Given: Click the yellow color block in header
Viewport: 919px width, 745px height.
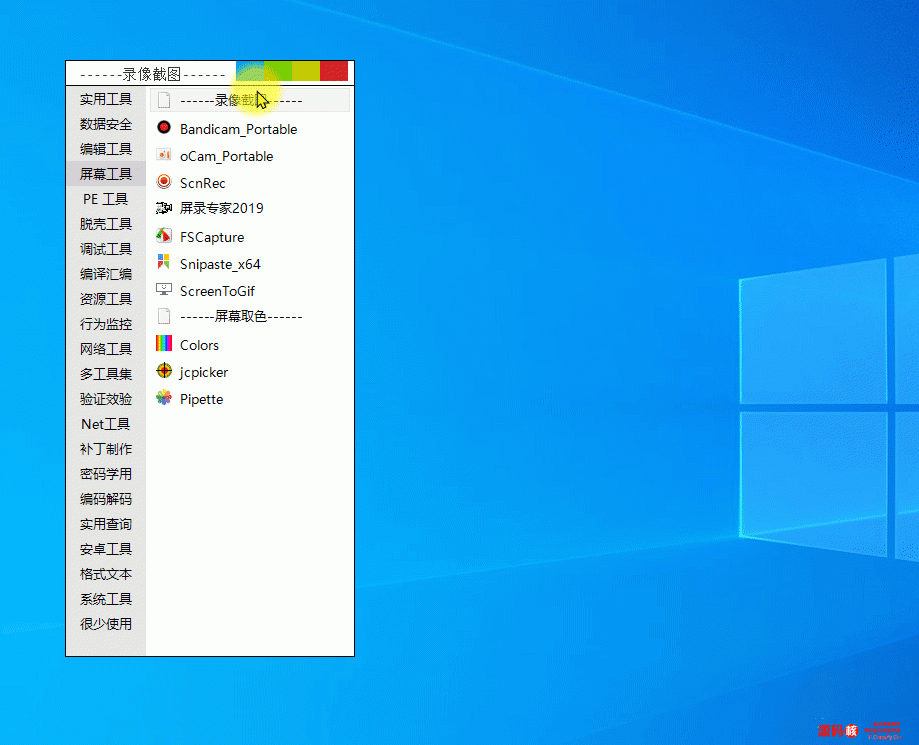Looking at the screenshot, I should click(306, 71).
